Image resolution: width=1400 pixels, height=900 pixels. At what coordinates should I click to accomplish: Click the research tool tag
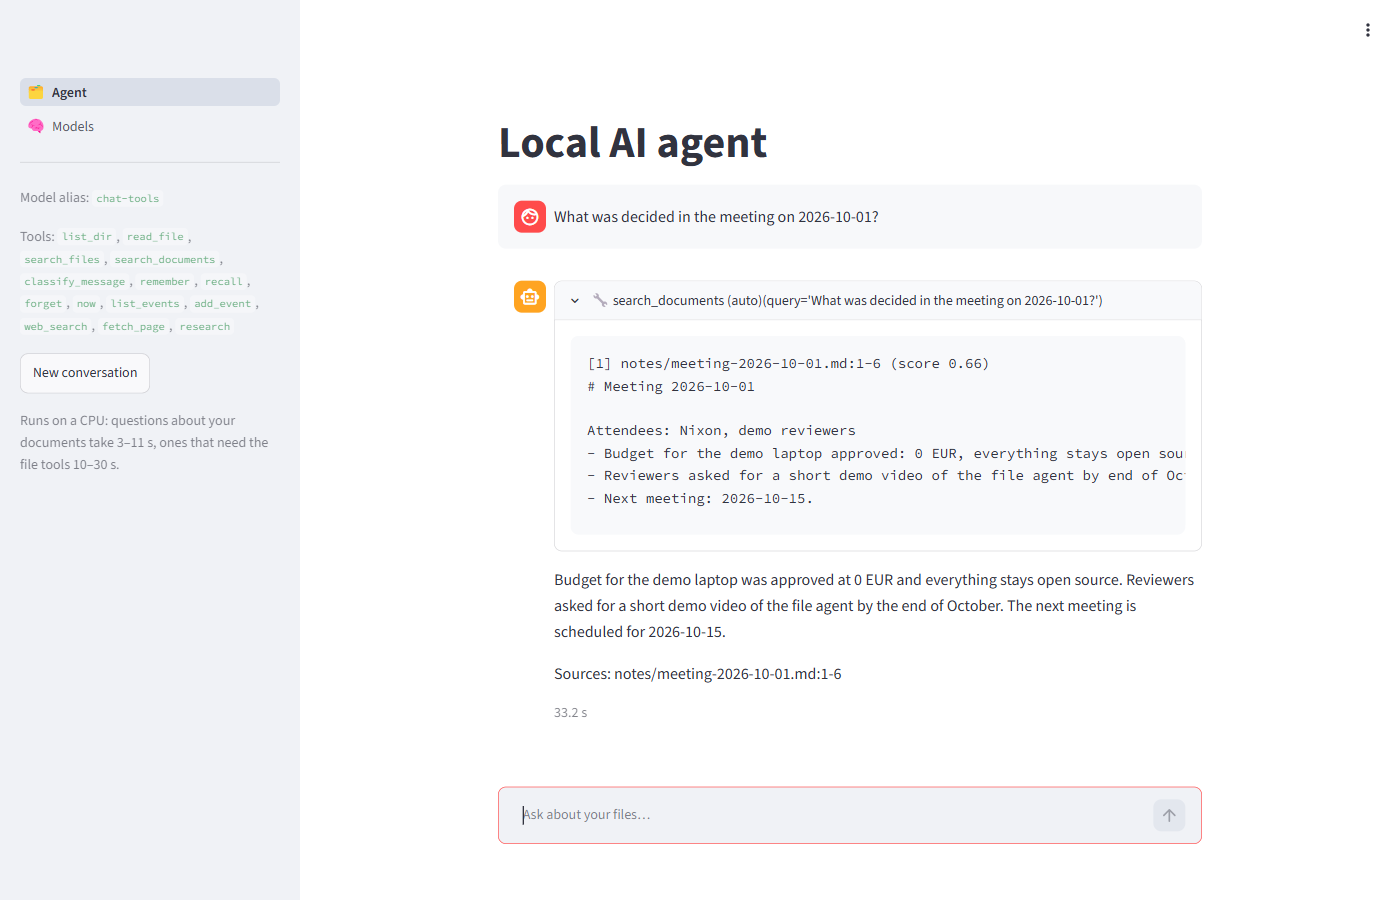tap(205, 327)
